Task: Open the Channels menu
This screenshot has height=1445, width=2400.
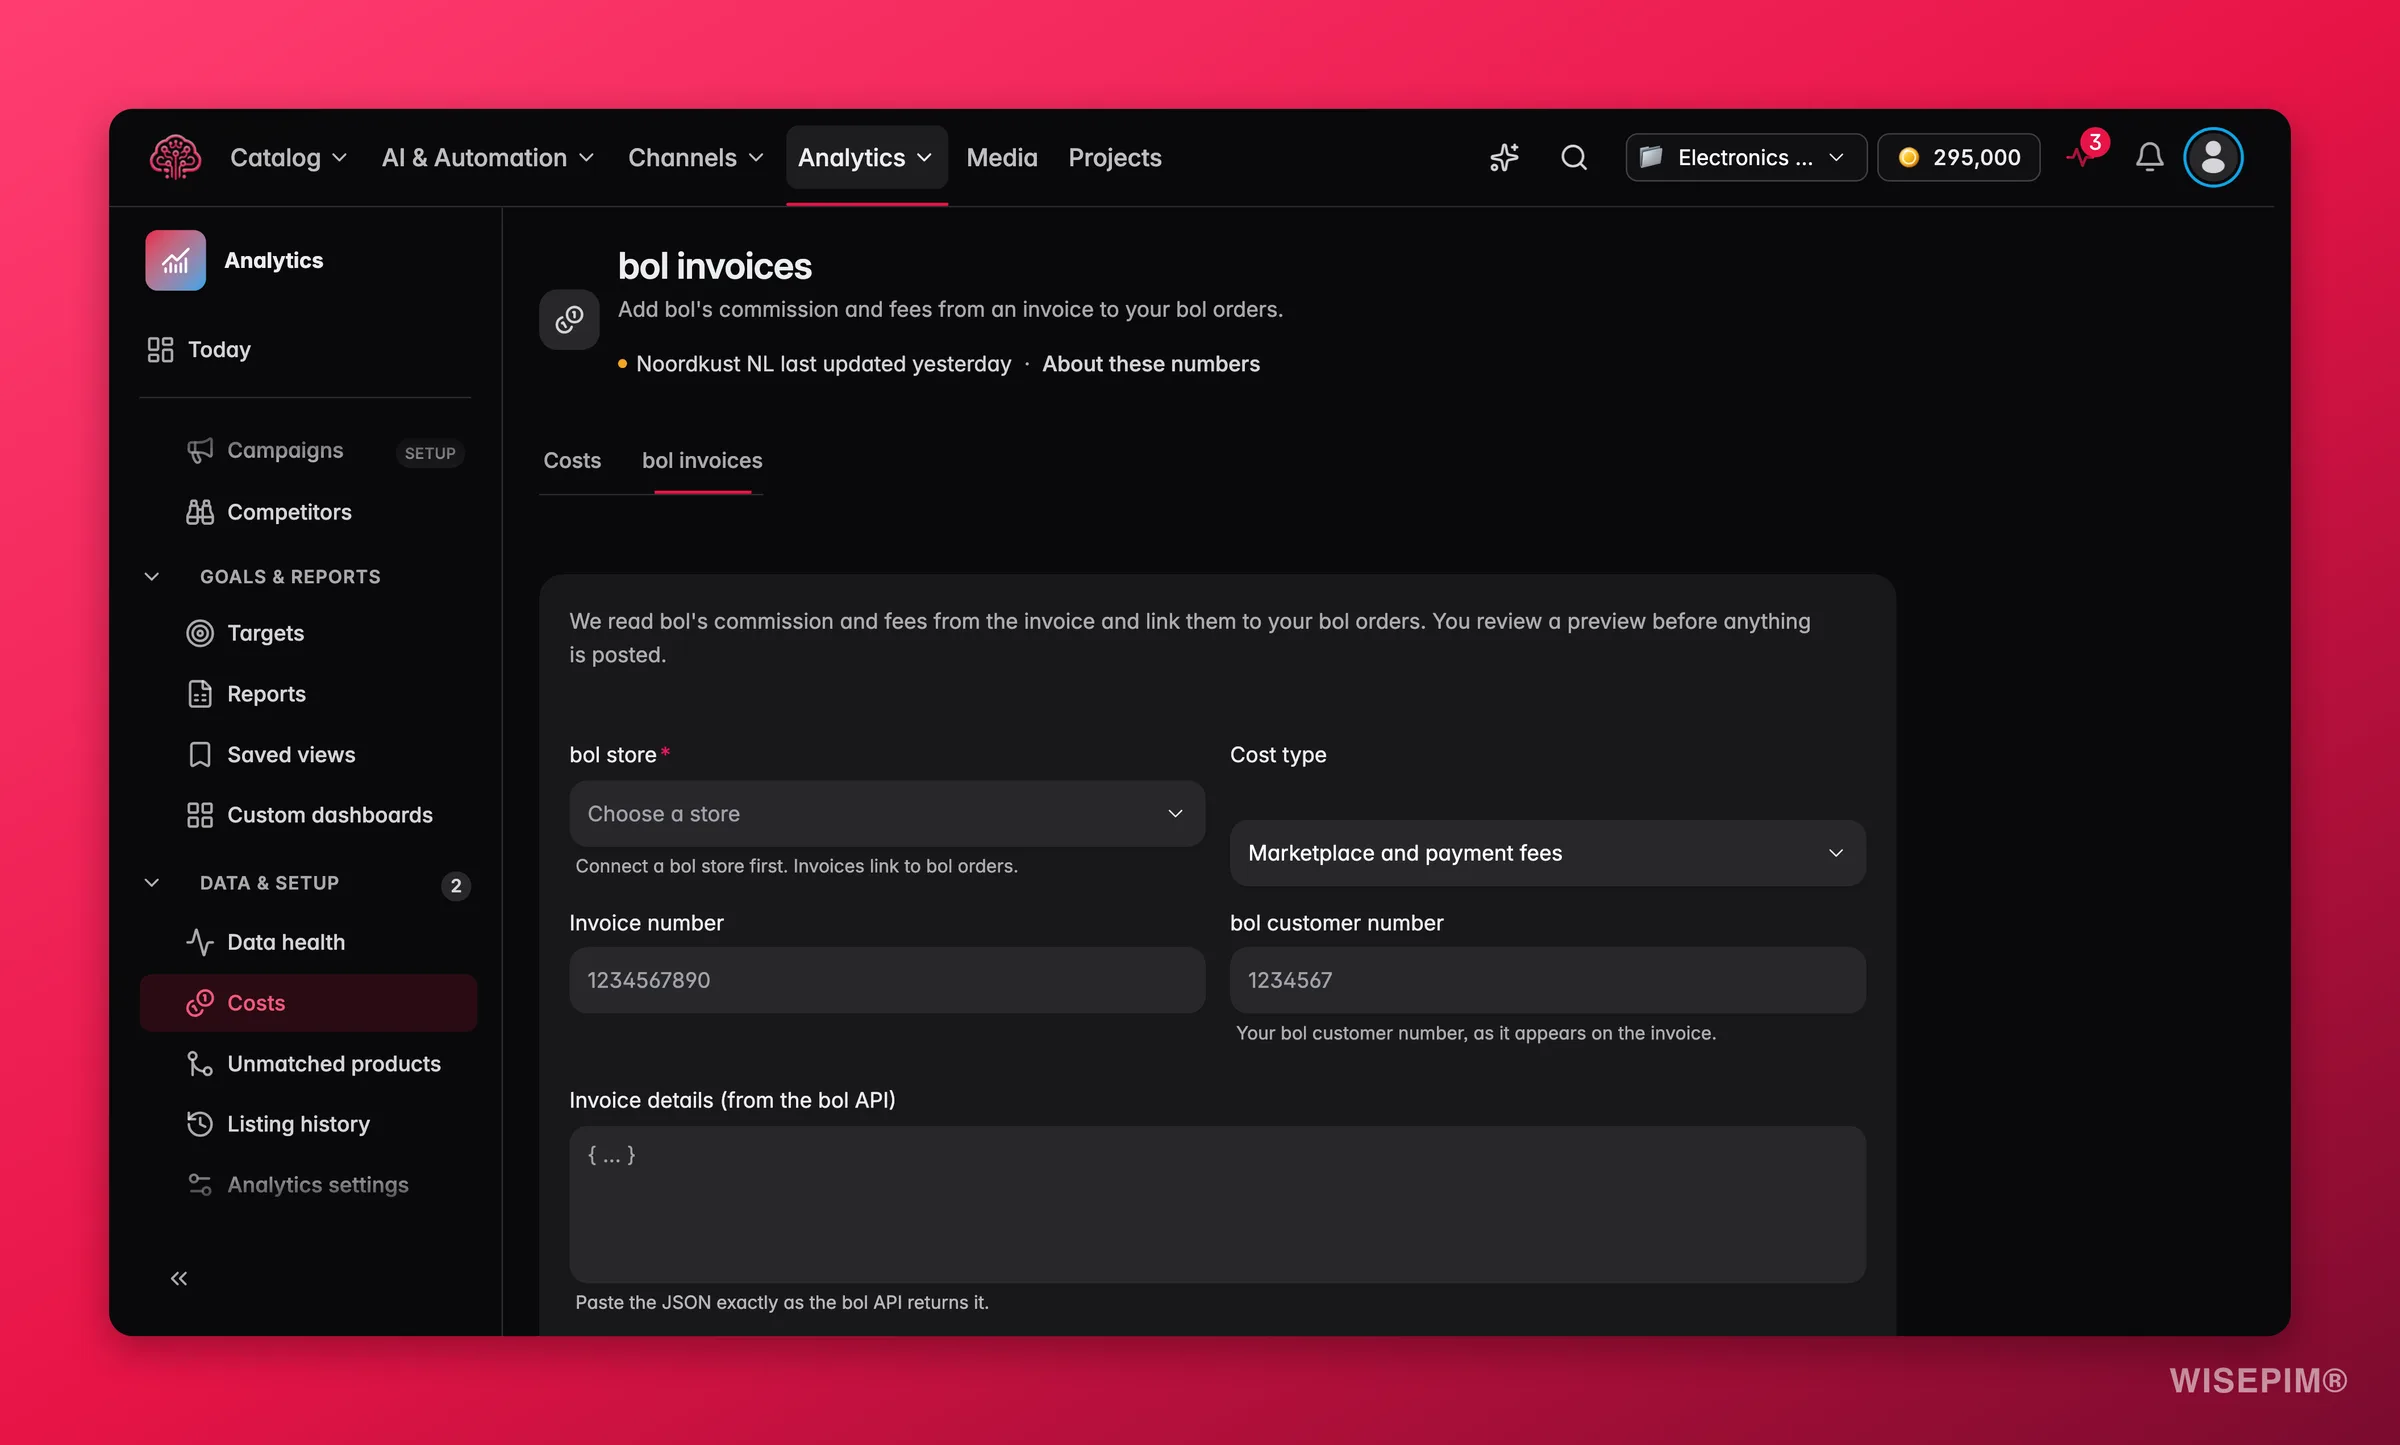Action: 695,157
